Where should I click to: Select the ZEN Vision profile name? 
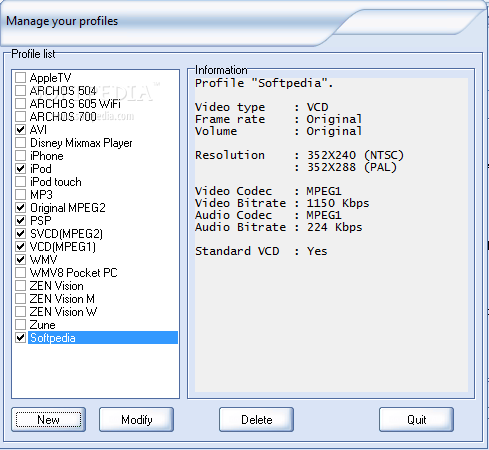click(56, 286)
